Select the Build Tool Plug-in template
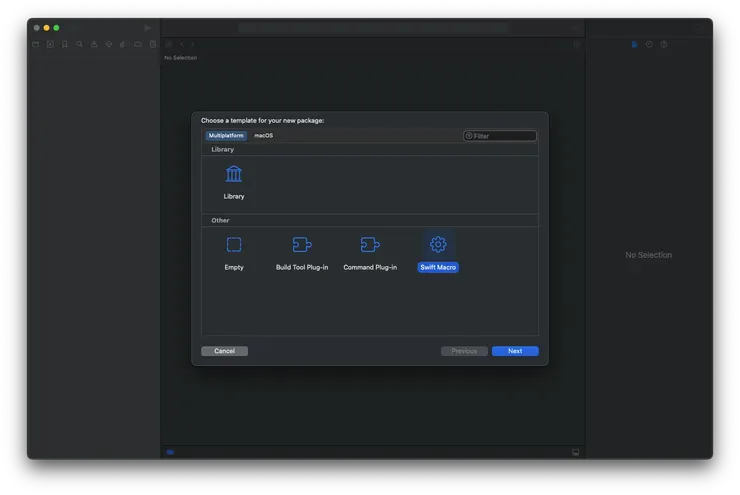Image resolution: width=740 pixels, height=495 pixels. click(x=302, y=244)
